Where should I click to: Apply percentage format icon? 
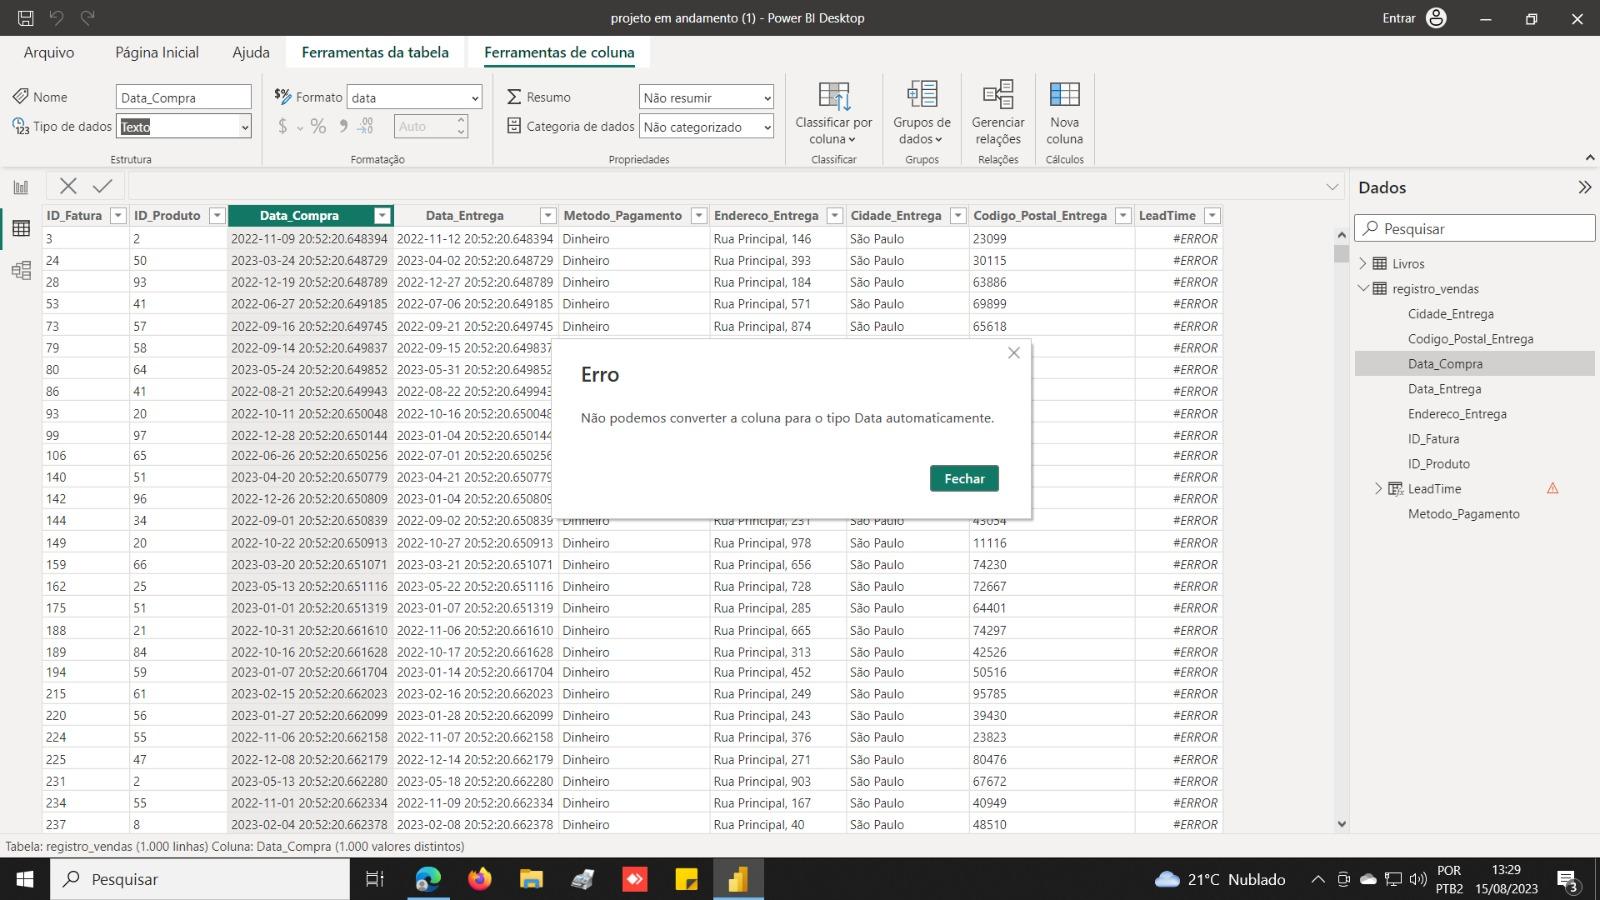pyautogui.click(x=318, y=126)
